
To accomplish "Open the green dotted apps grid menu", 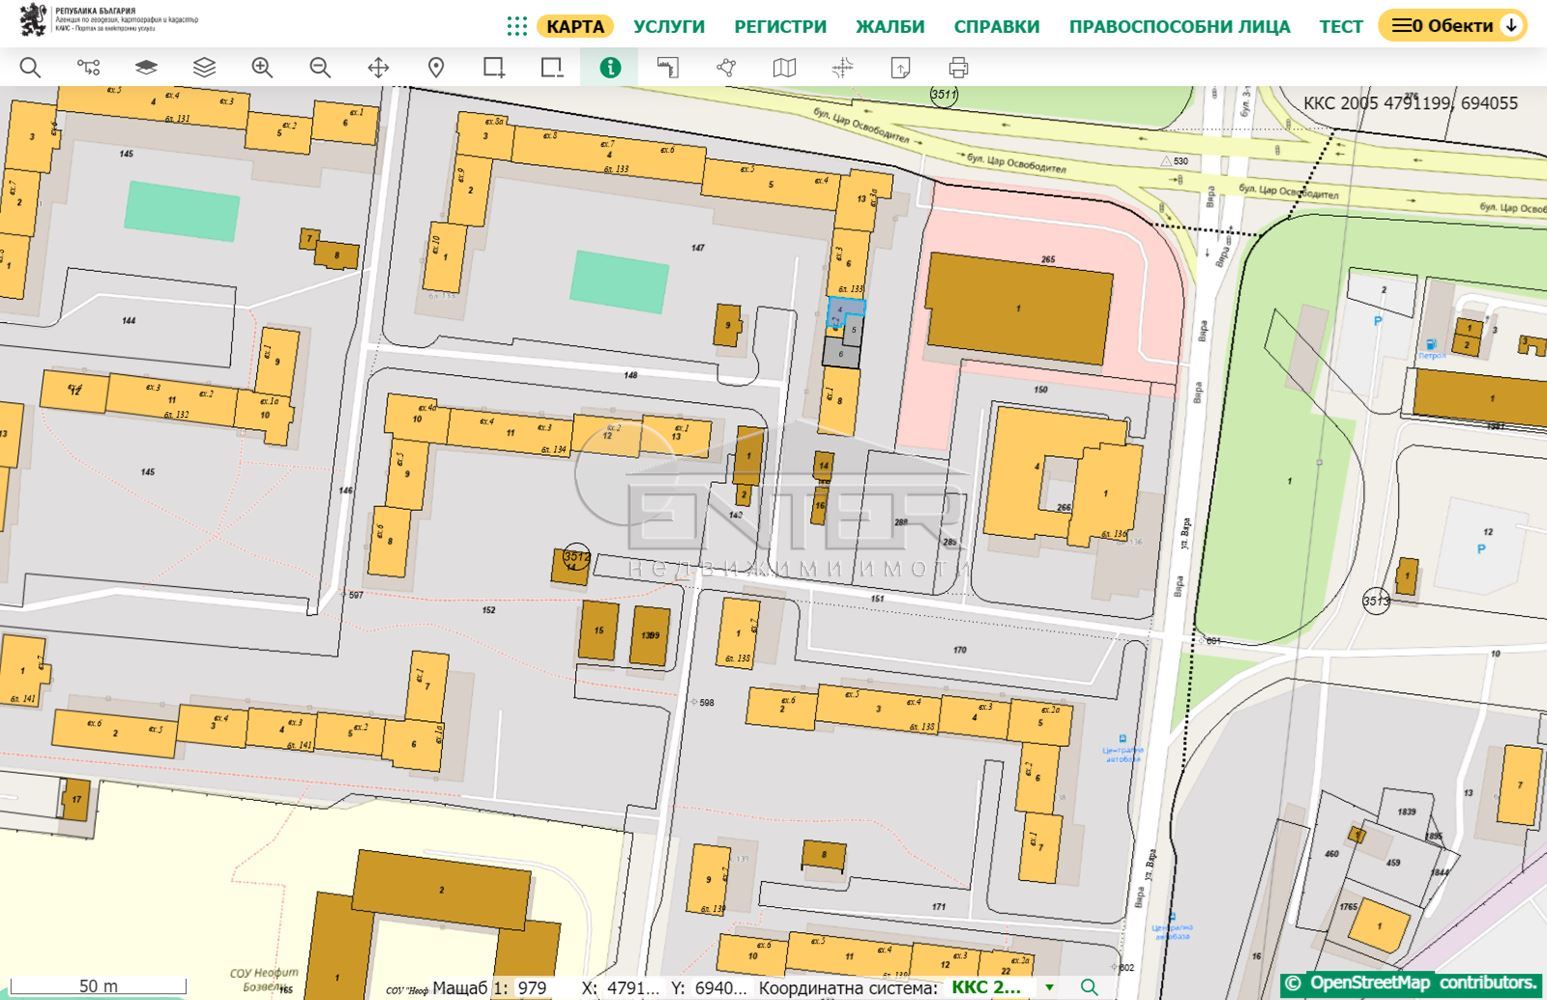I will [516, 27].
